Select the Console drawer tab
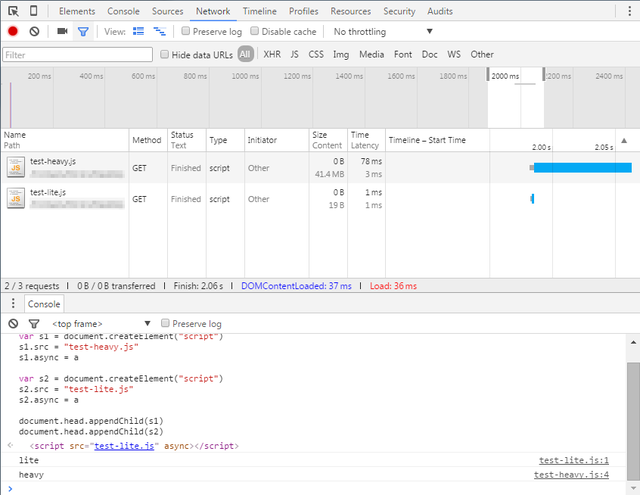 click(44, 304)
